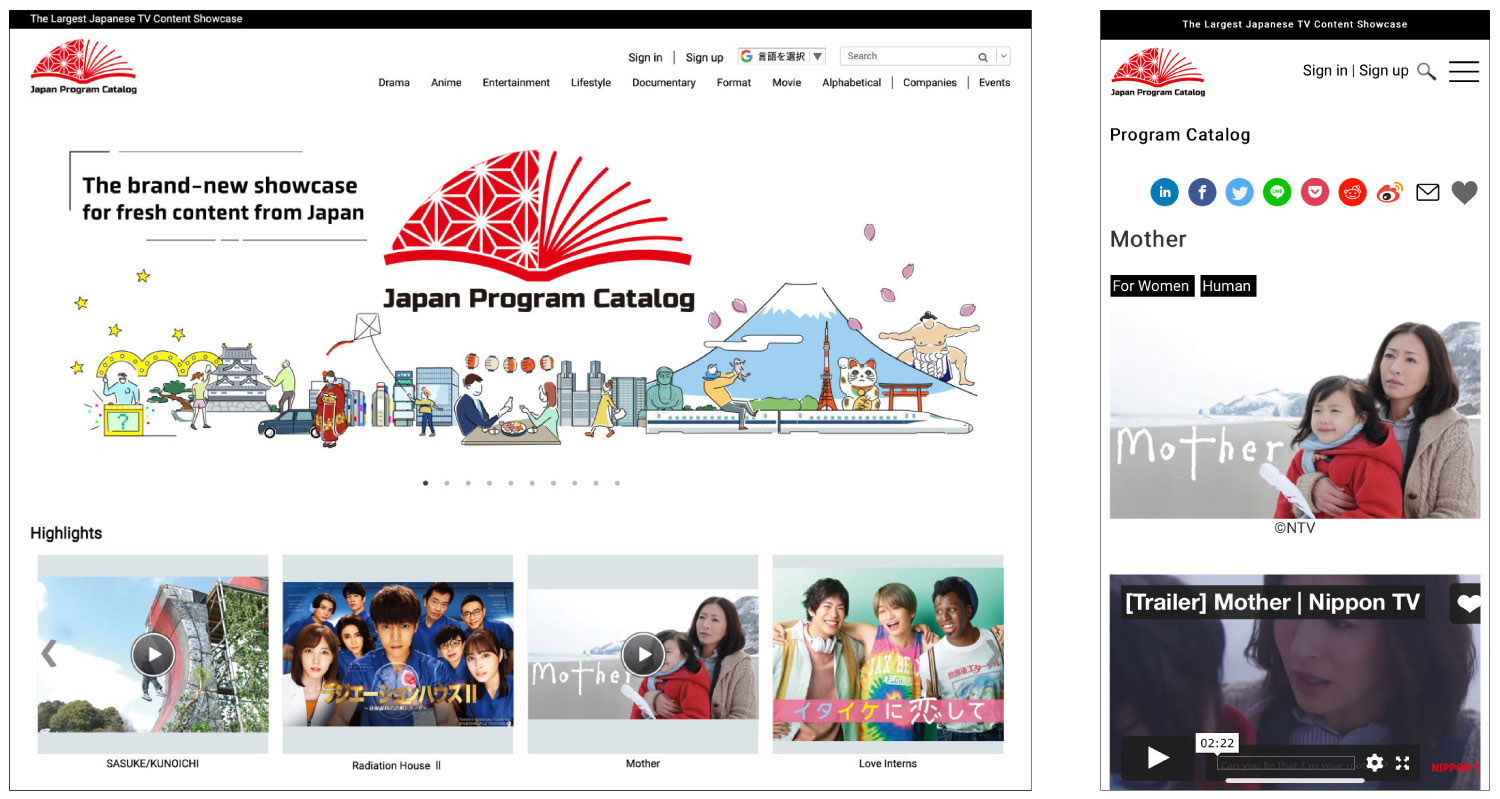This screenshot has width=1500, height=799.
Task: Tap Sign in on the mobile header
Action: click(x=1325, y=70)
